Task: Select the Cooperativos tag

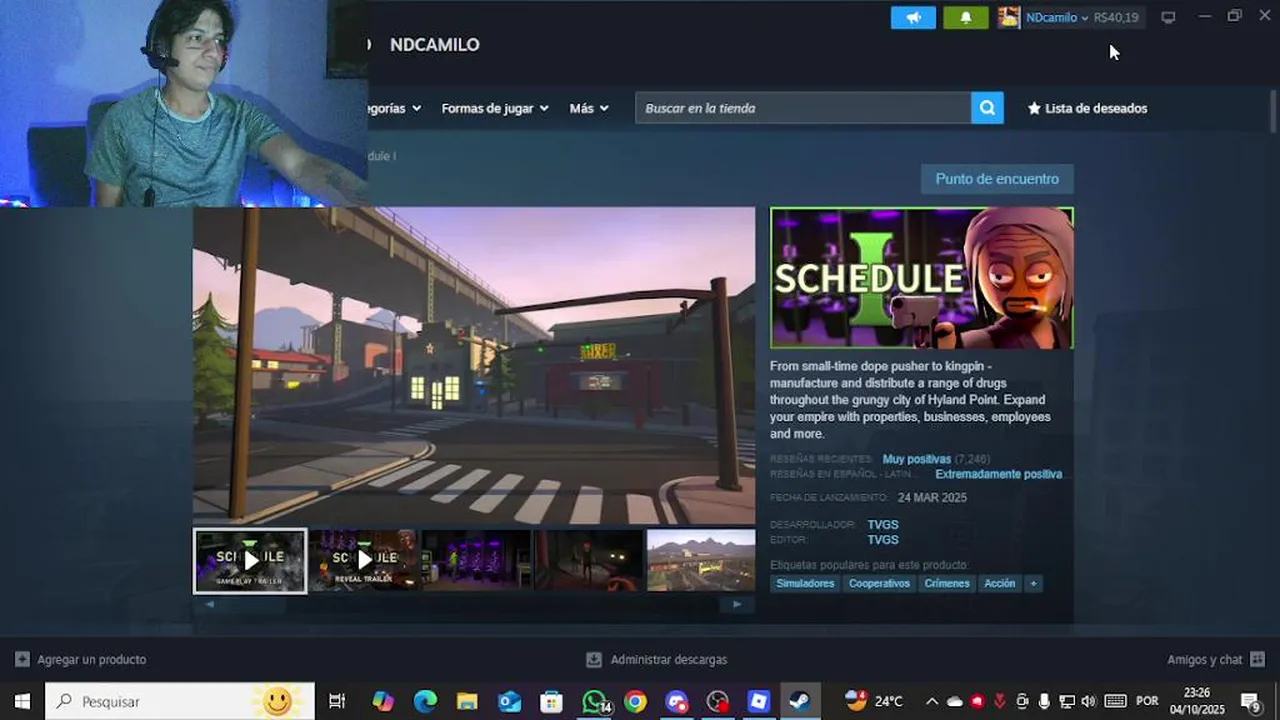Action: (x=879, y=583)
